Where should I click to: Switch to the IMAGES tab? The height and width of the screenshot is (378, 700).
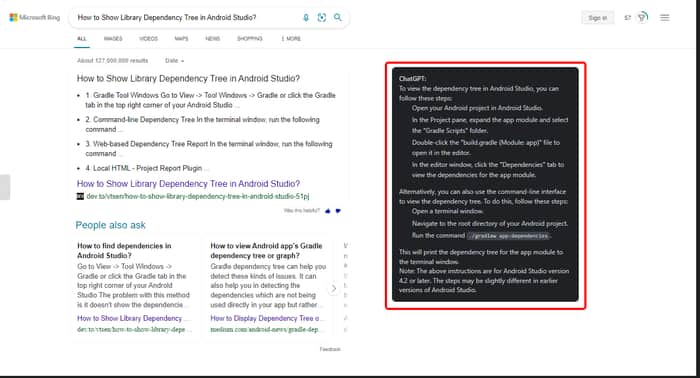pyautogui.click(x=113, y=39)
